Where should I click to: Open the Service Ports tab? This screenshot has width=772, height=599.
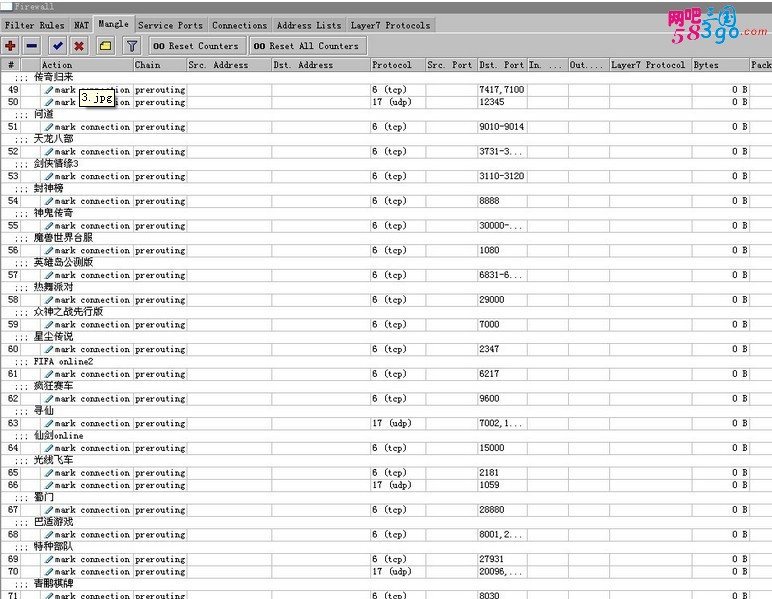pyautogui.click(x=170, y=25)
